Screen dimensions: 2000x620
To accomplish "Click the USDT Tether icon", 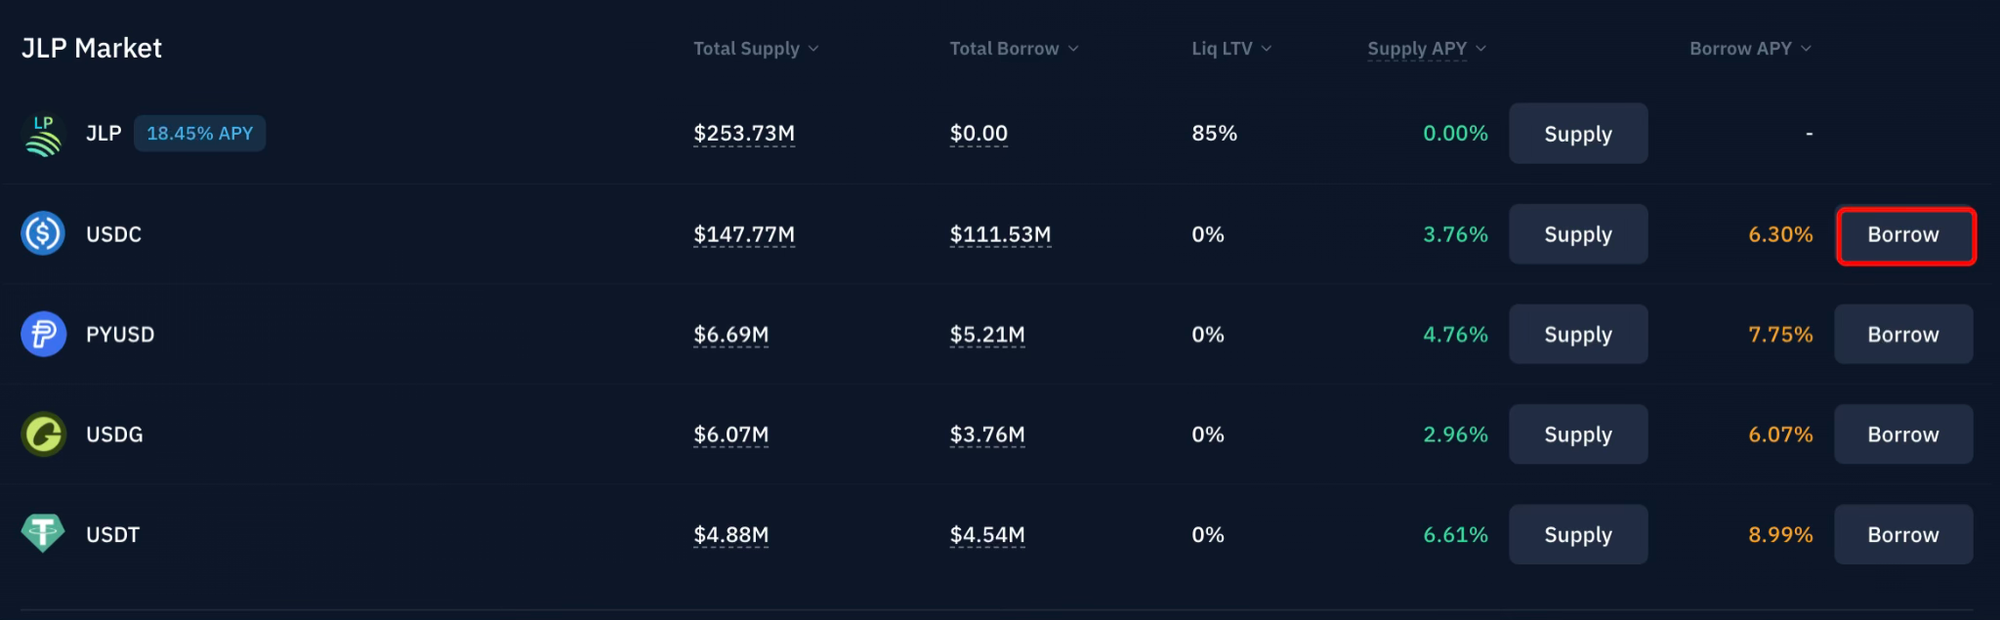I will 43,534.
